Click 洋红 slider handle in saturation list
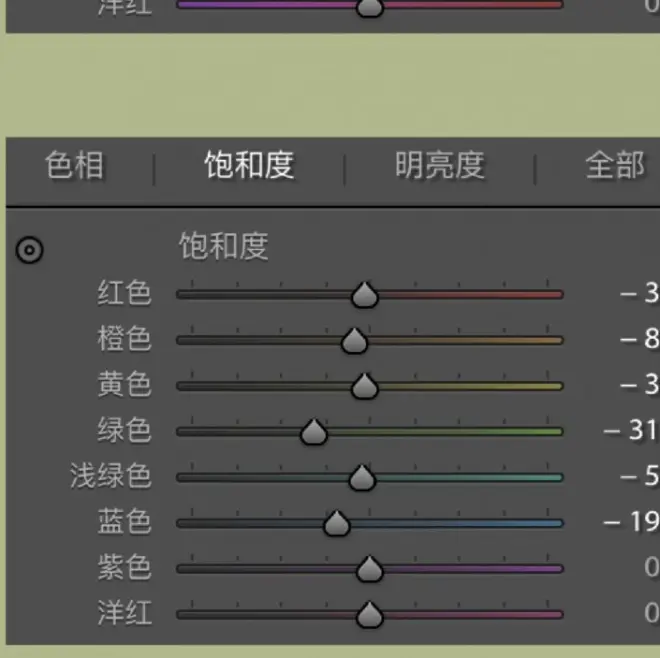The height and width of the screenshot is (658, 660). point(370,614)
